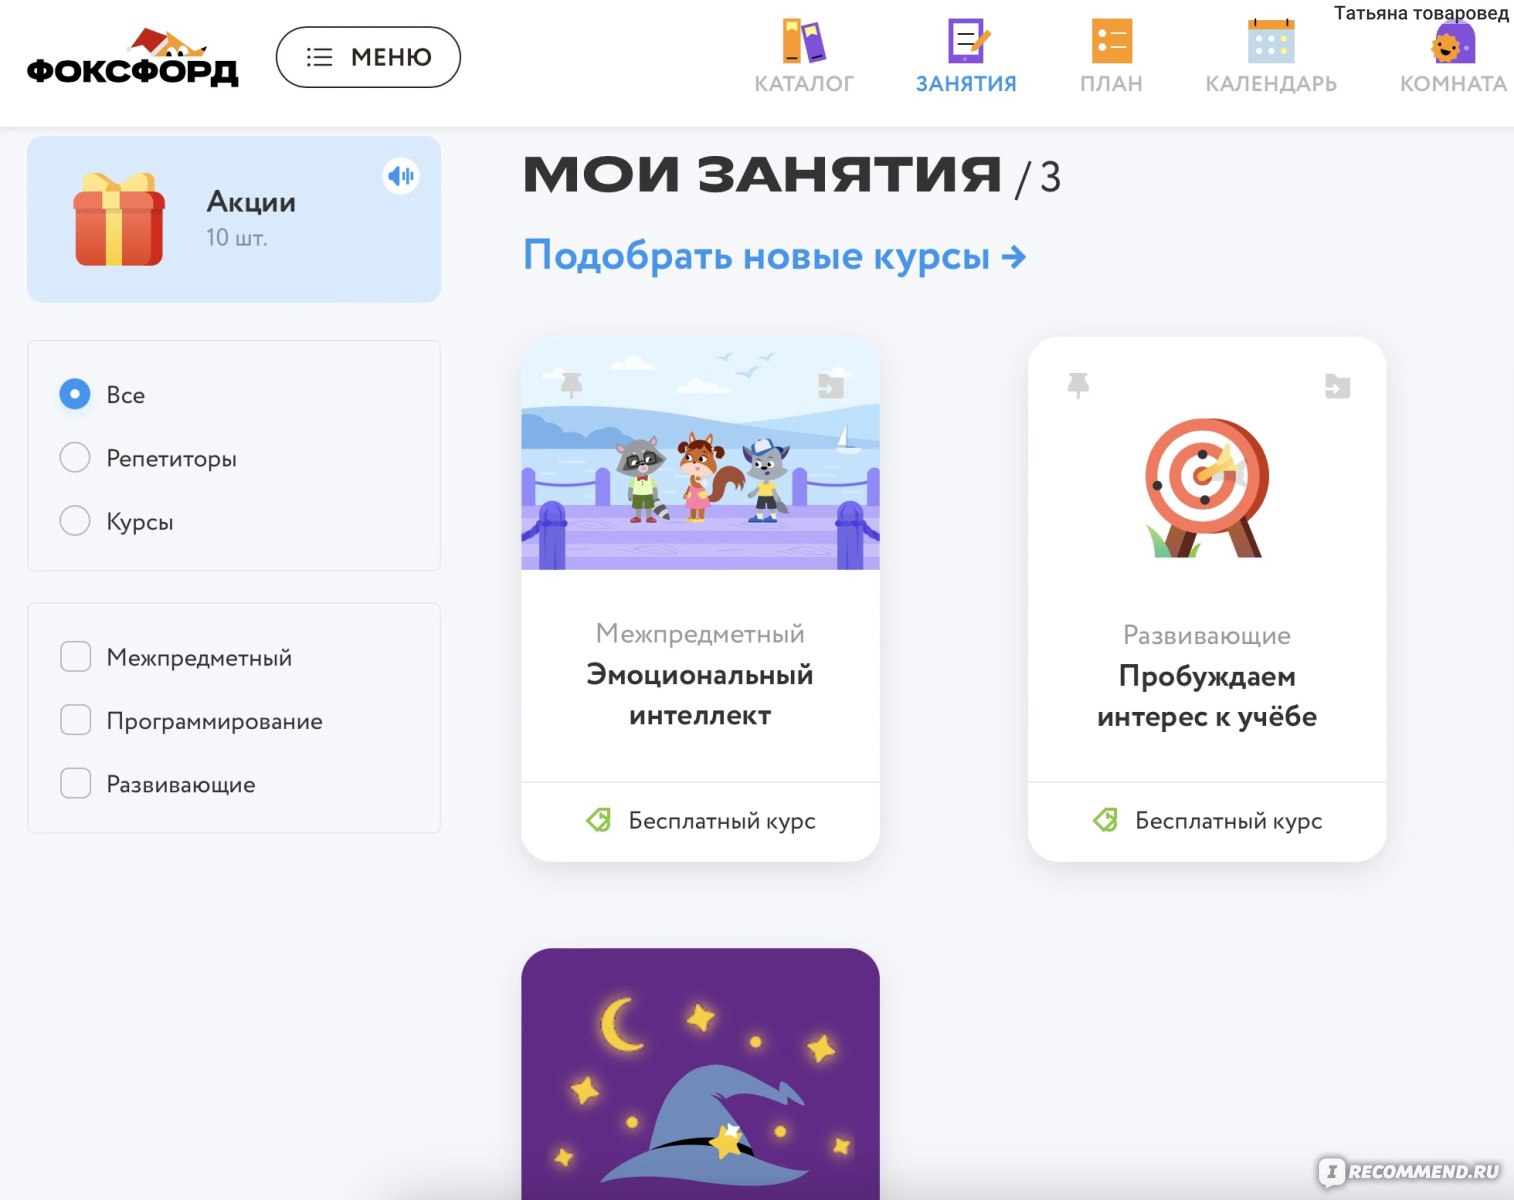The height and width of the screenshot is (1200, 1514).
Task: Select the Курсы radio button
Action: [x=75, y=521]
